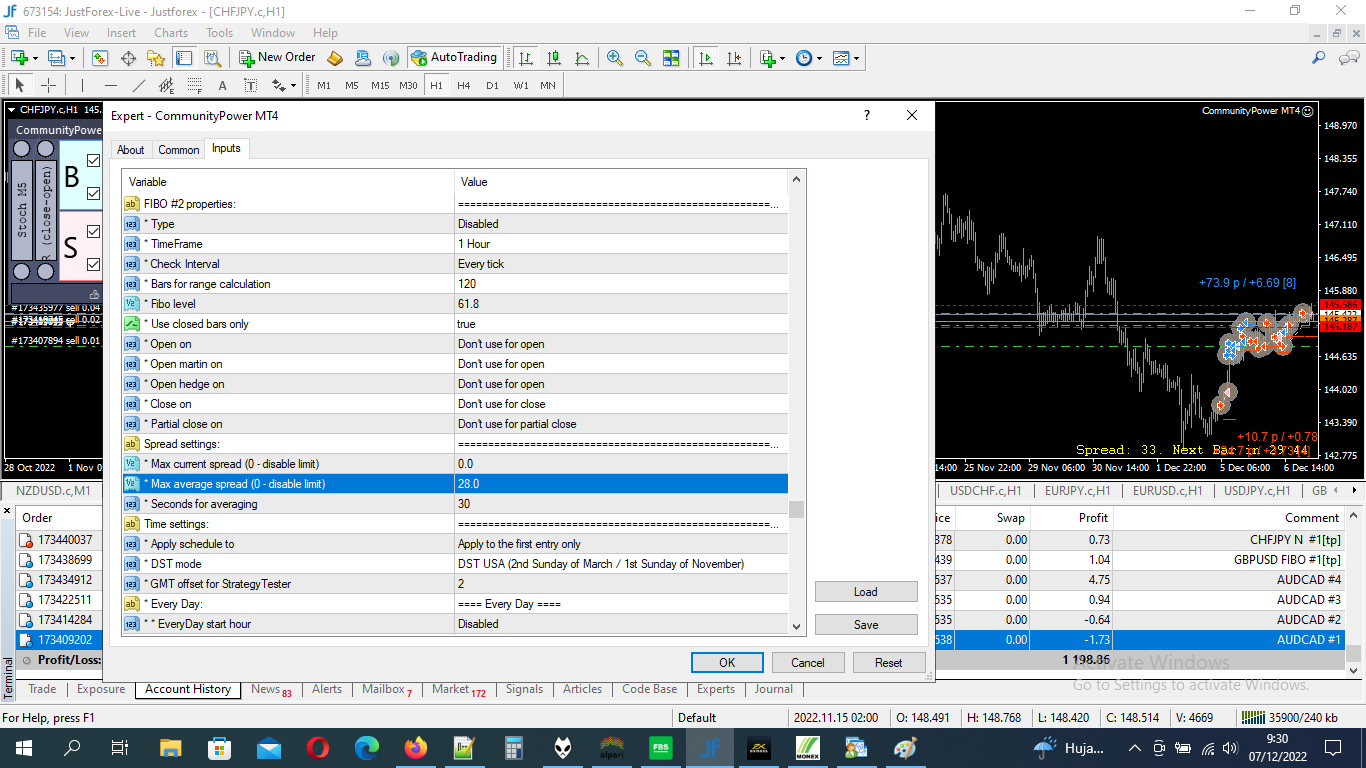The image size is (1366, 768).
Task: Toggle the upper checkbox beside S panel
Action: coord(94,231)
